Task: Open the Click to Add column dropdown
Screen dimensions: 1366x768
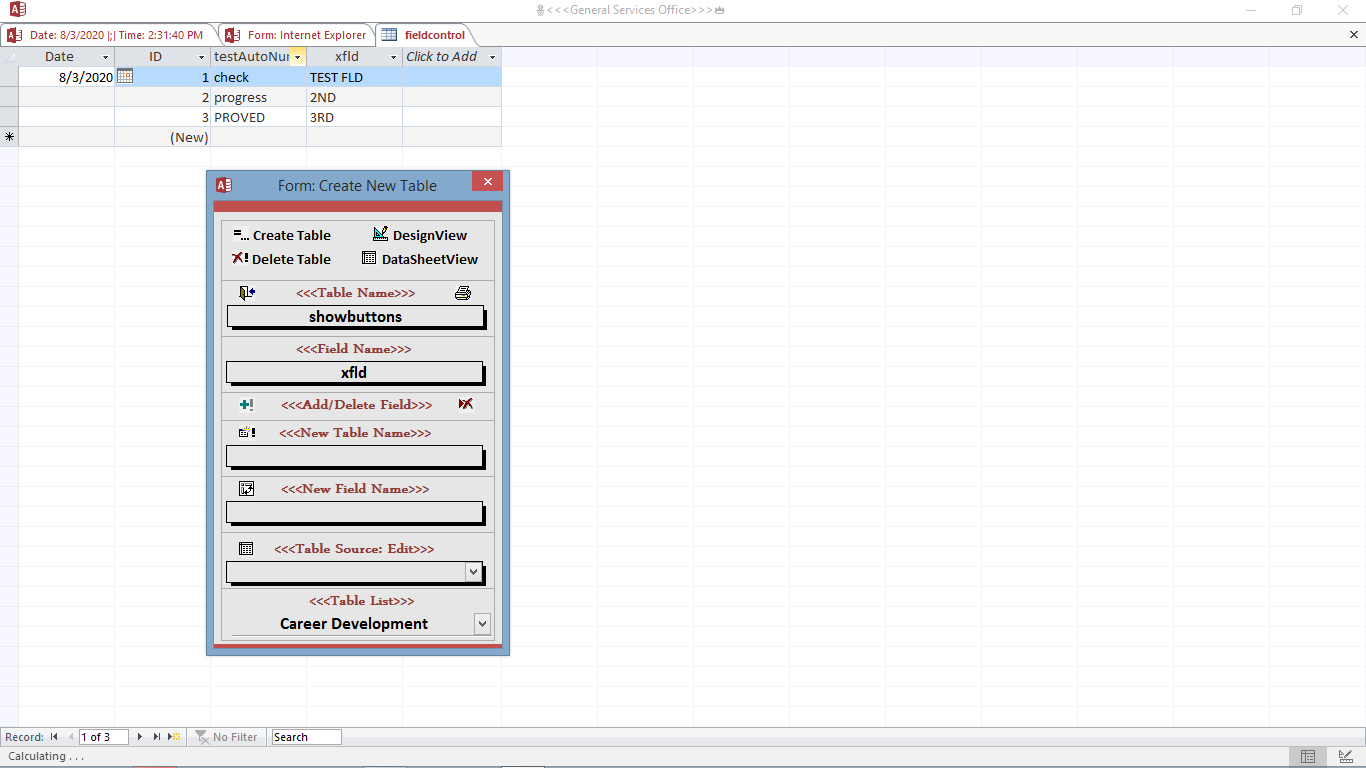Action: click(x=492, y=57)
